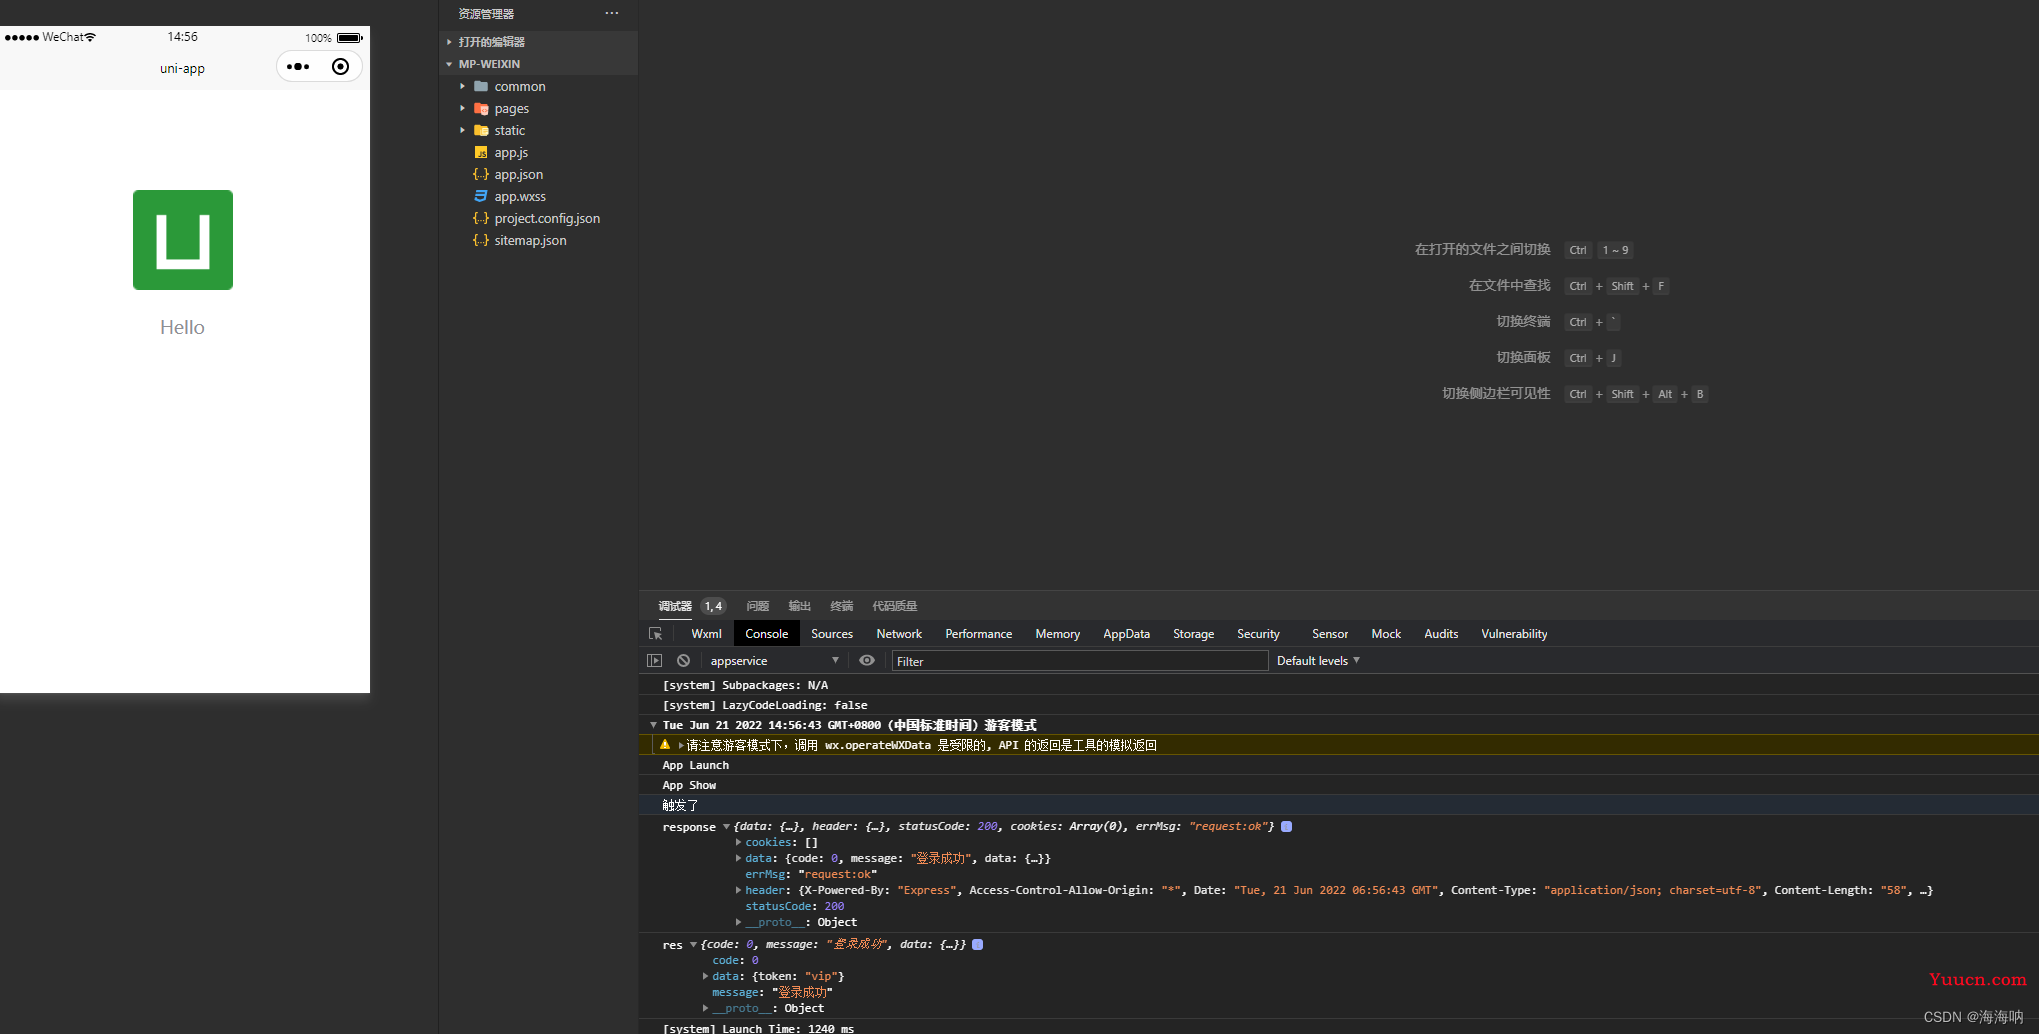Clear the console with the ban icon
Screen dimensions: 2039x1034
pos(684,661)
